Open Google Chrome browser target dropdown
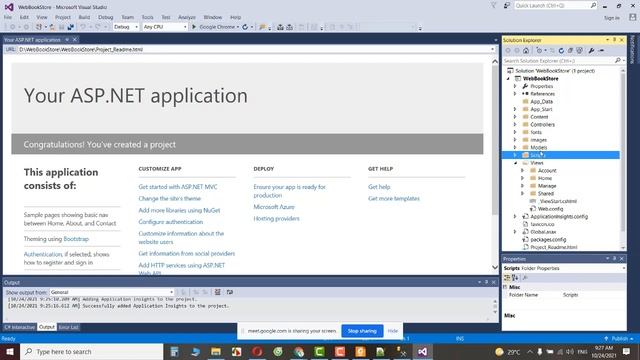Image resolution: width=640 pixels, height=360 pixels. 238,27
